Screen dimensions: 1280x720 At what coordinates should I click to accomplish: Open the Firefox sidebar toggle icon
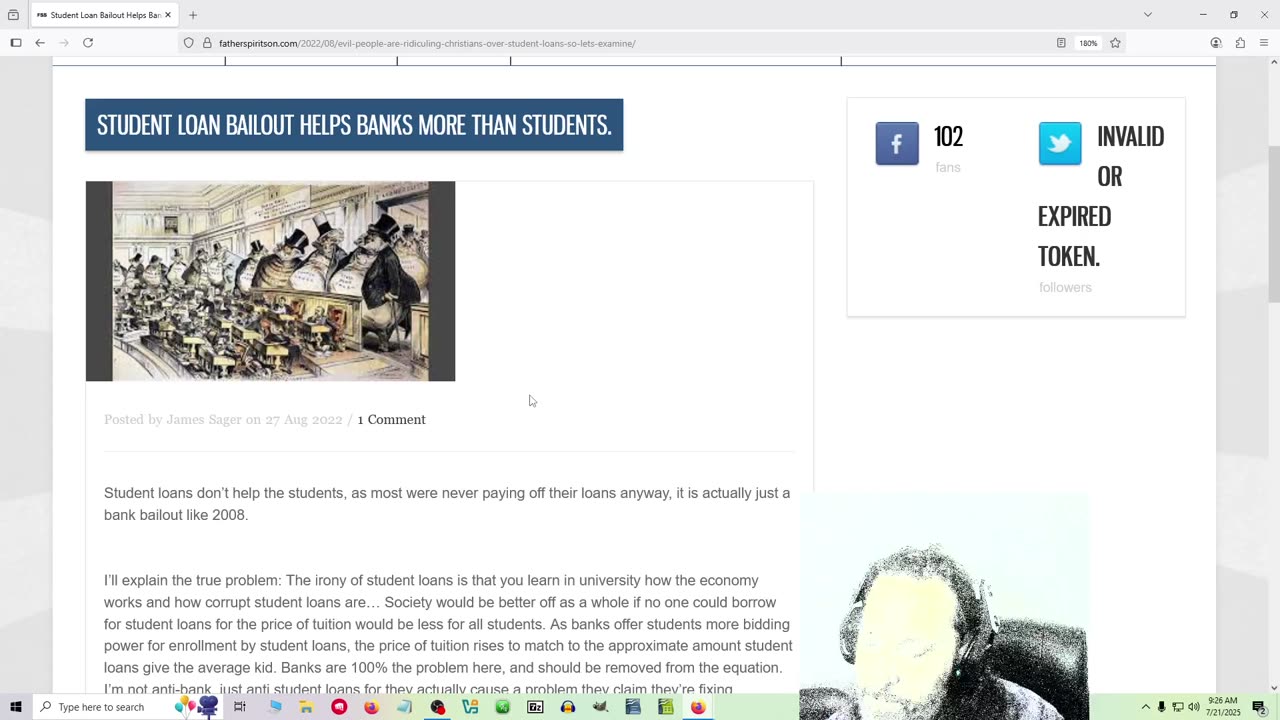(x=16, y=43)
